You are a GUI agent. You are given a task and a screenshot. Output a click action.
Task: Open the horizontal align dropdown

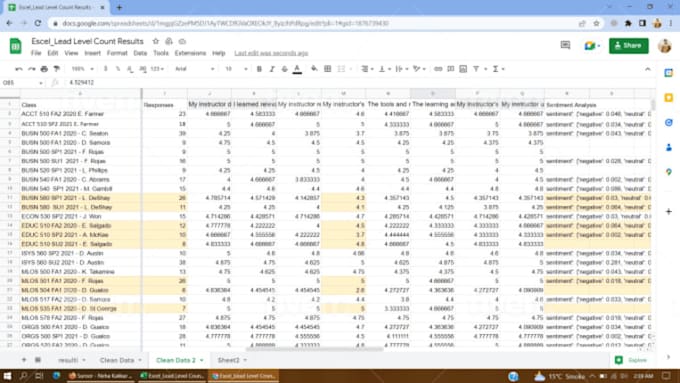367,69
